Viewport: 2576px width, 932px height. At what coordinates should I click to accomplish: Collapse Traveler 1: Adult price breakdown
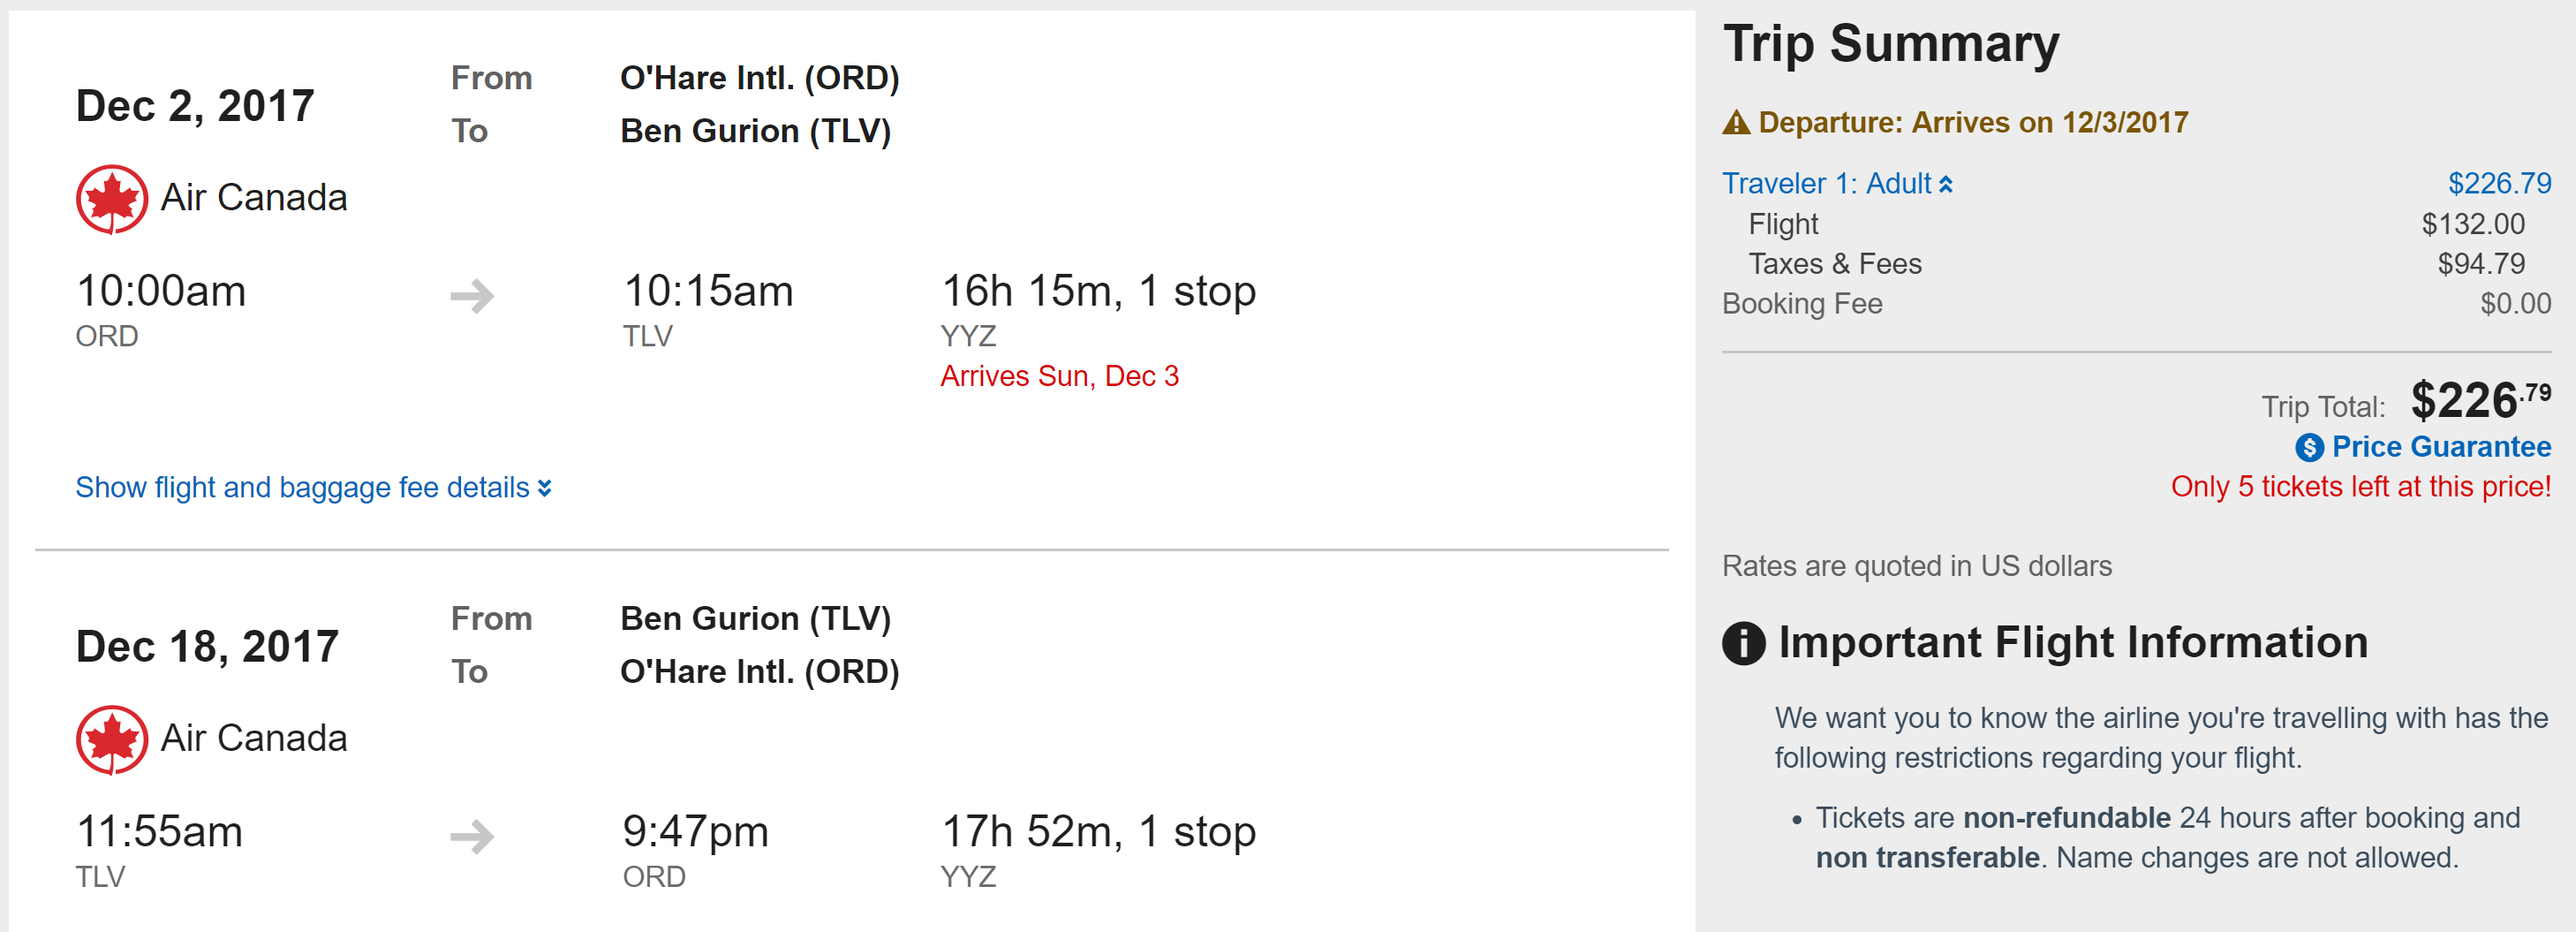click(x=1826, y=184)
